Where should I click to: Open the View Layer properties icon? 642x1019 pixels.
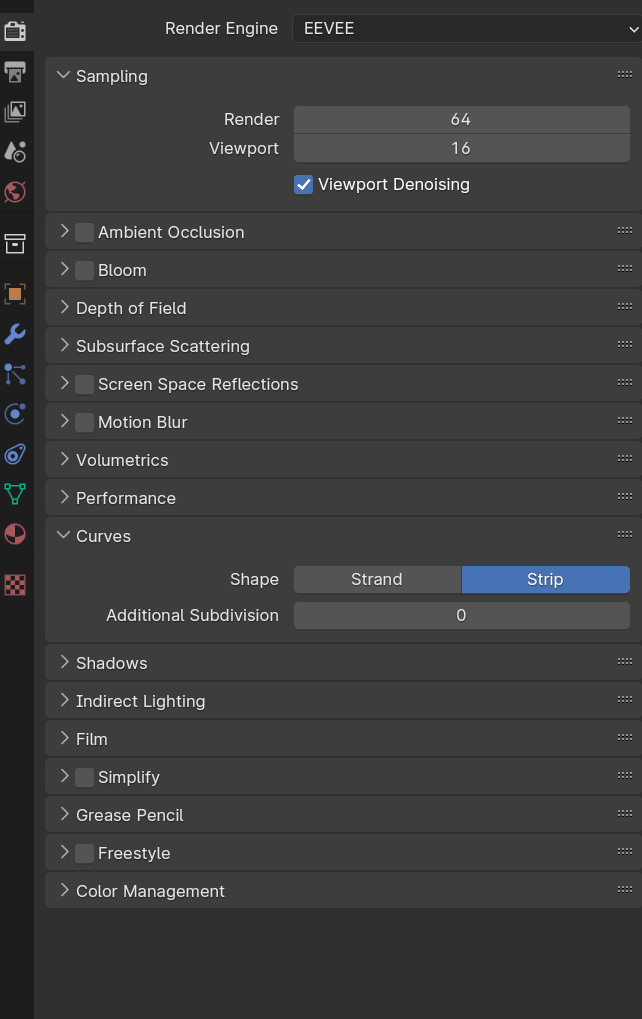(x=15, y=112)
